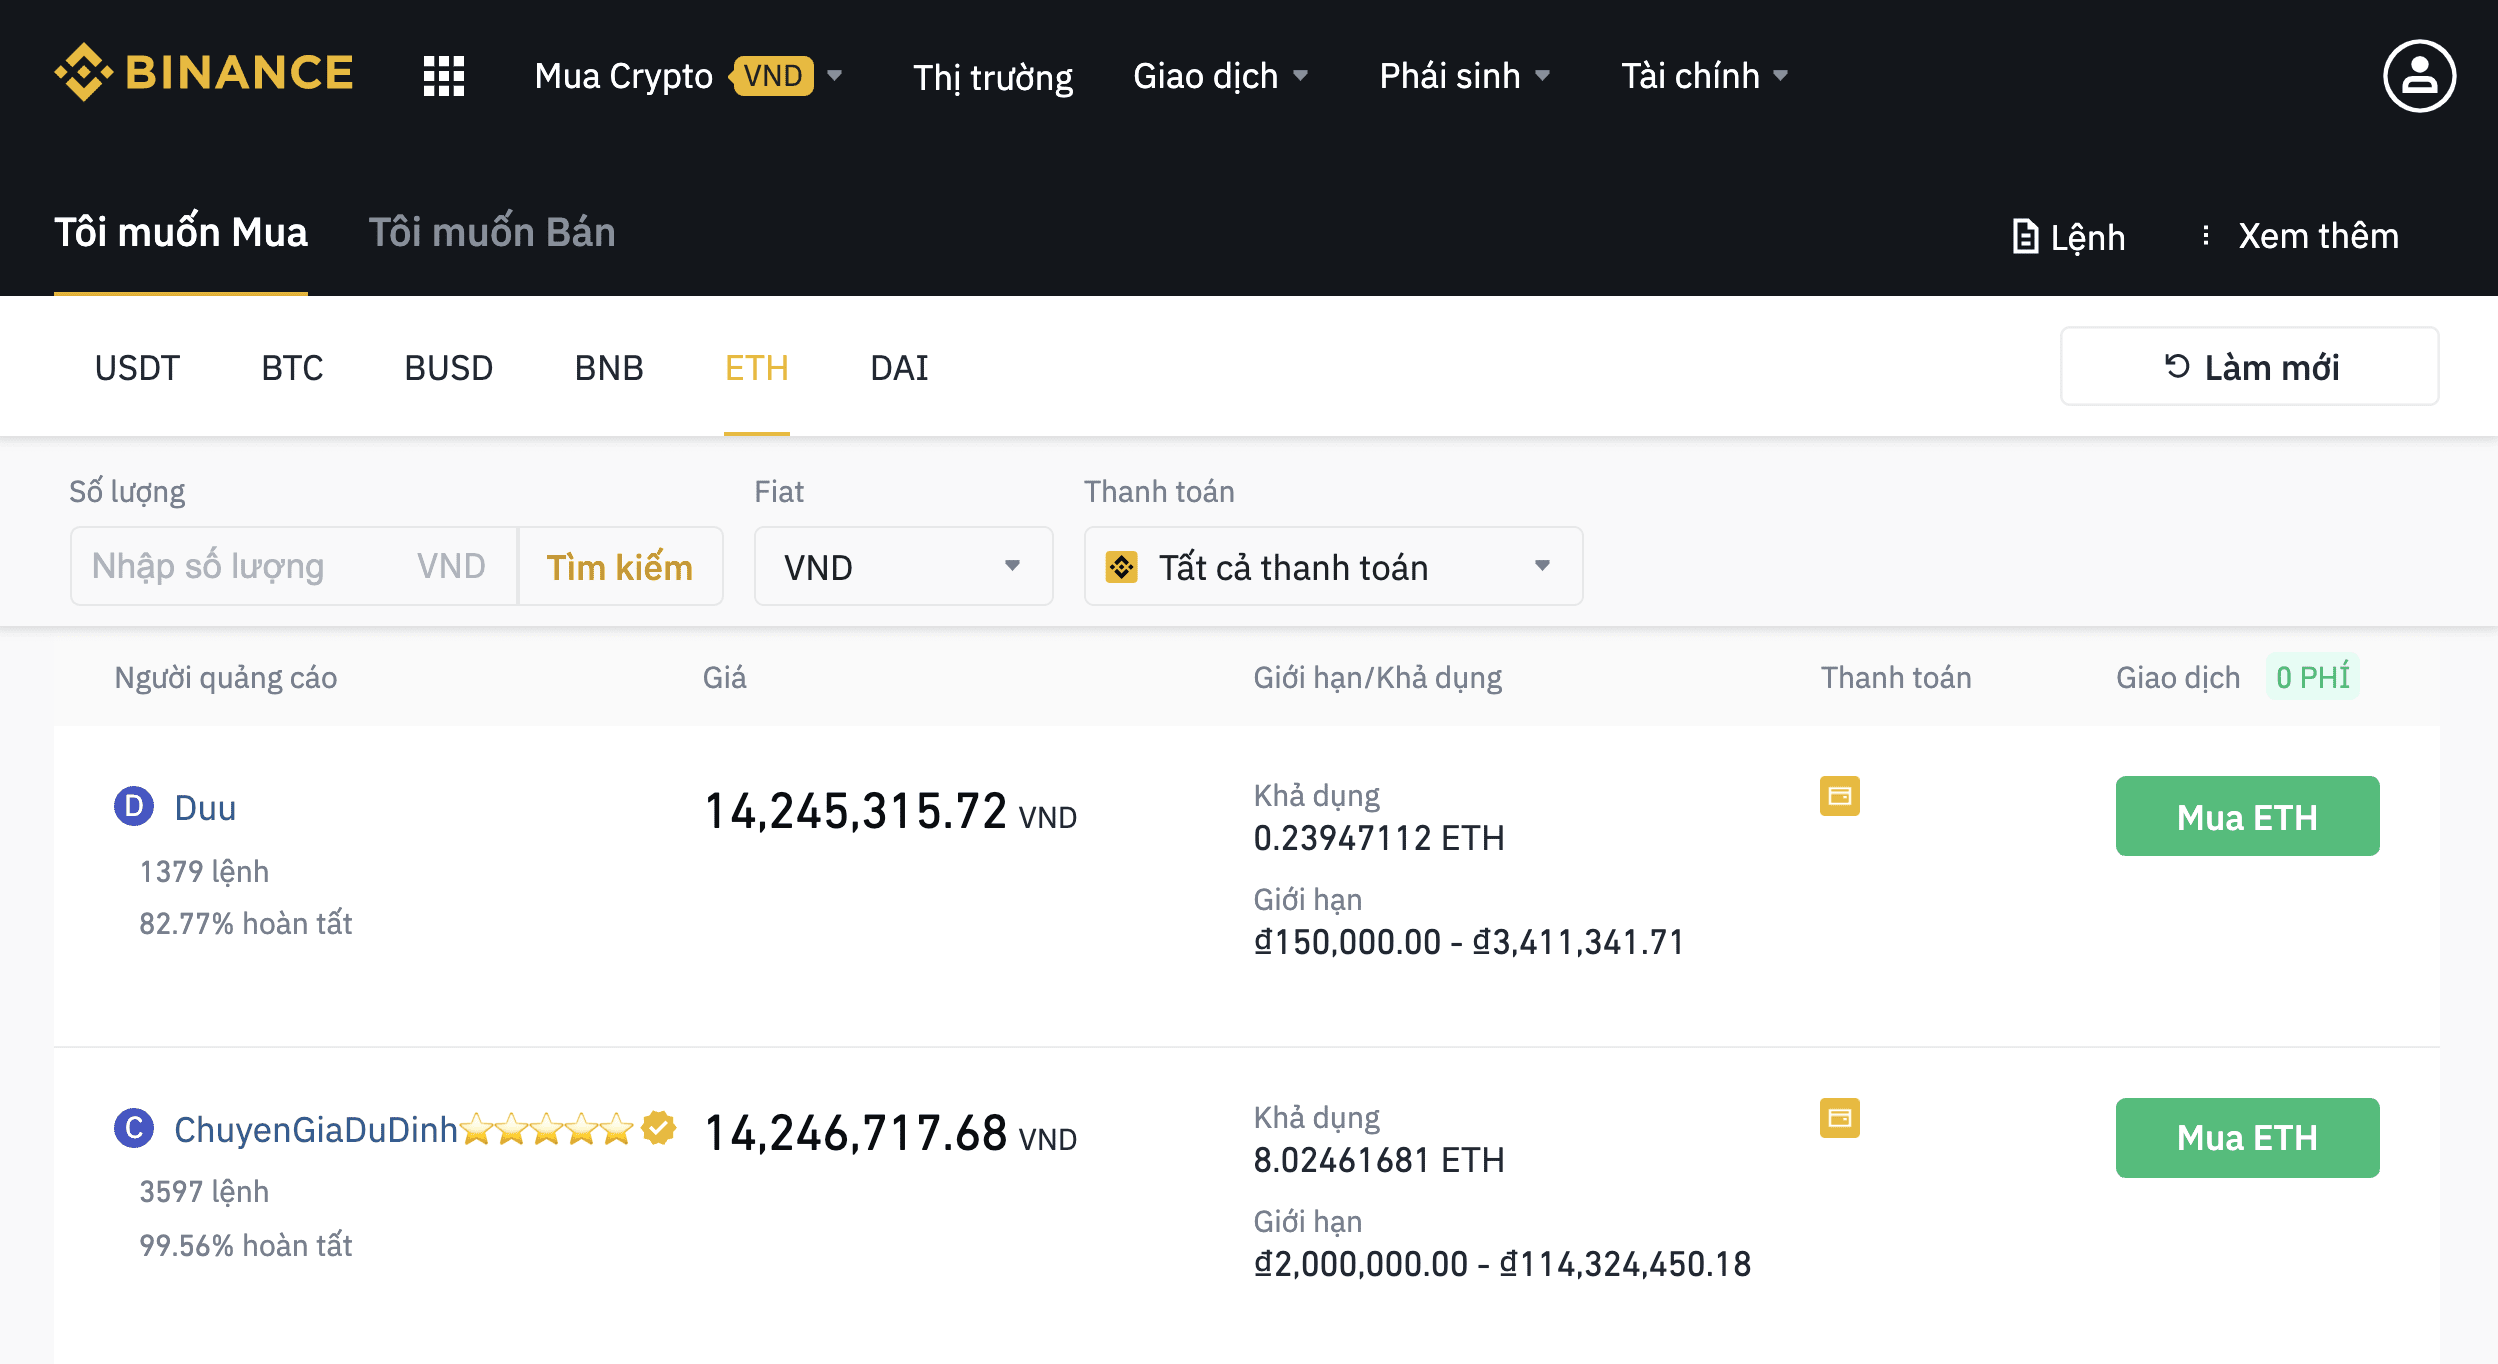Open advertiser ChuyenGiaDuDinh's profile
2498x1364 pixels.
315,1130
